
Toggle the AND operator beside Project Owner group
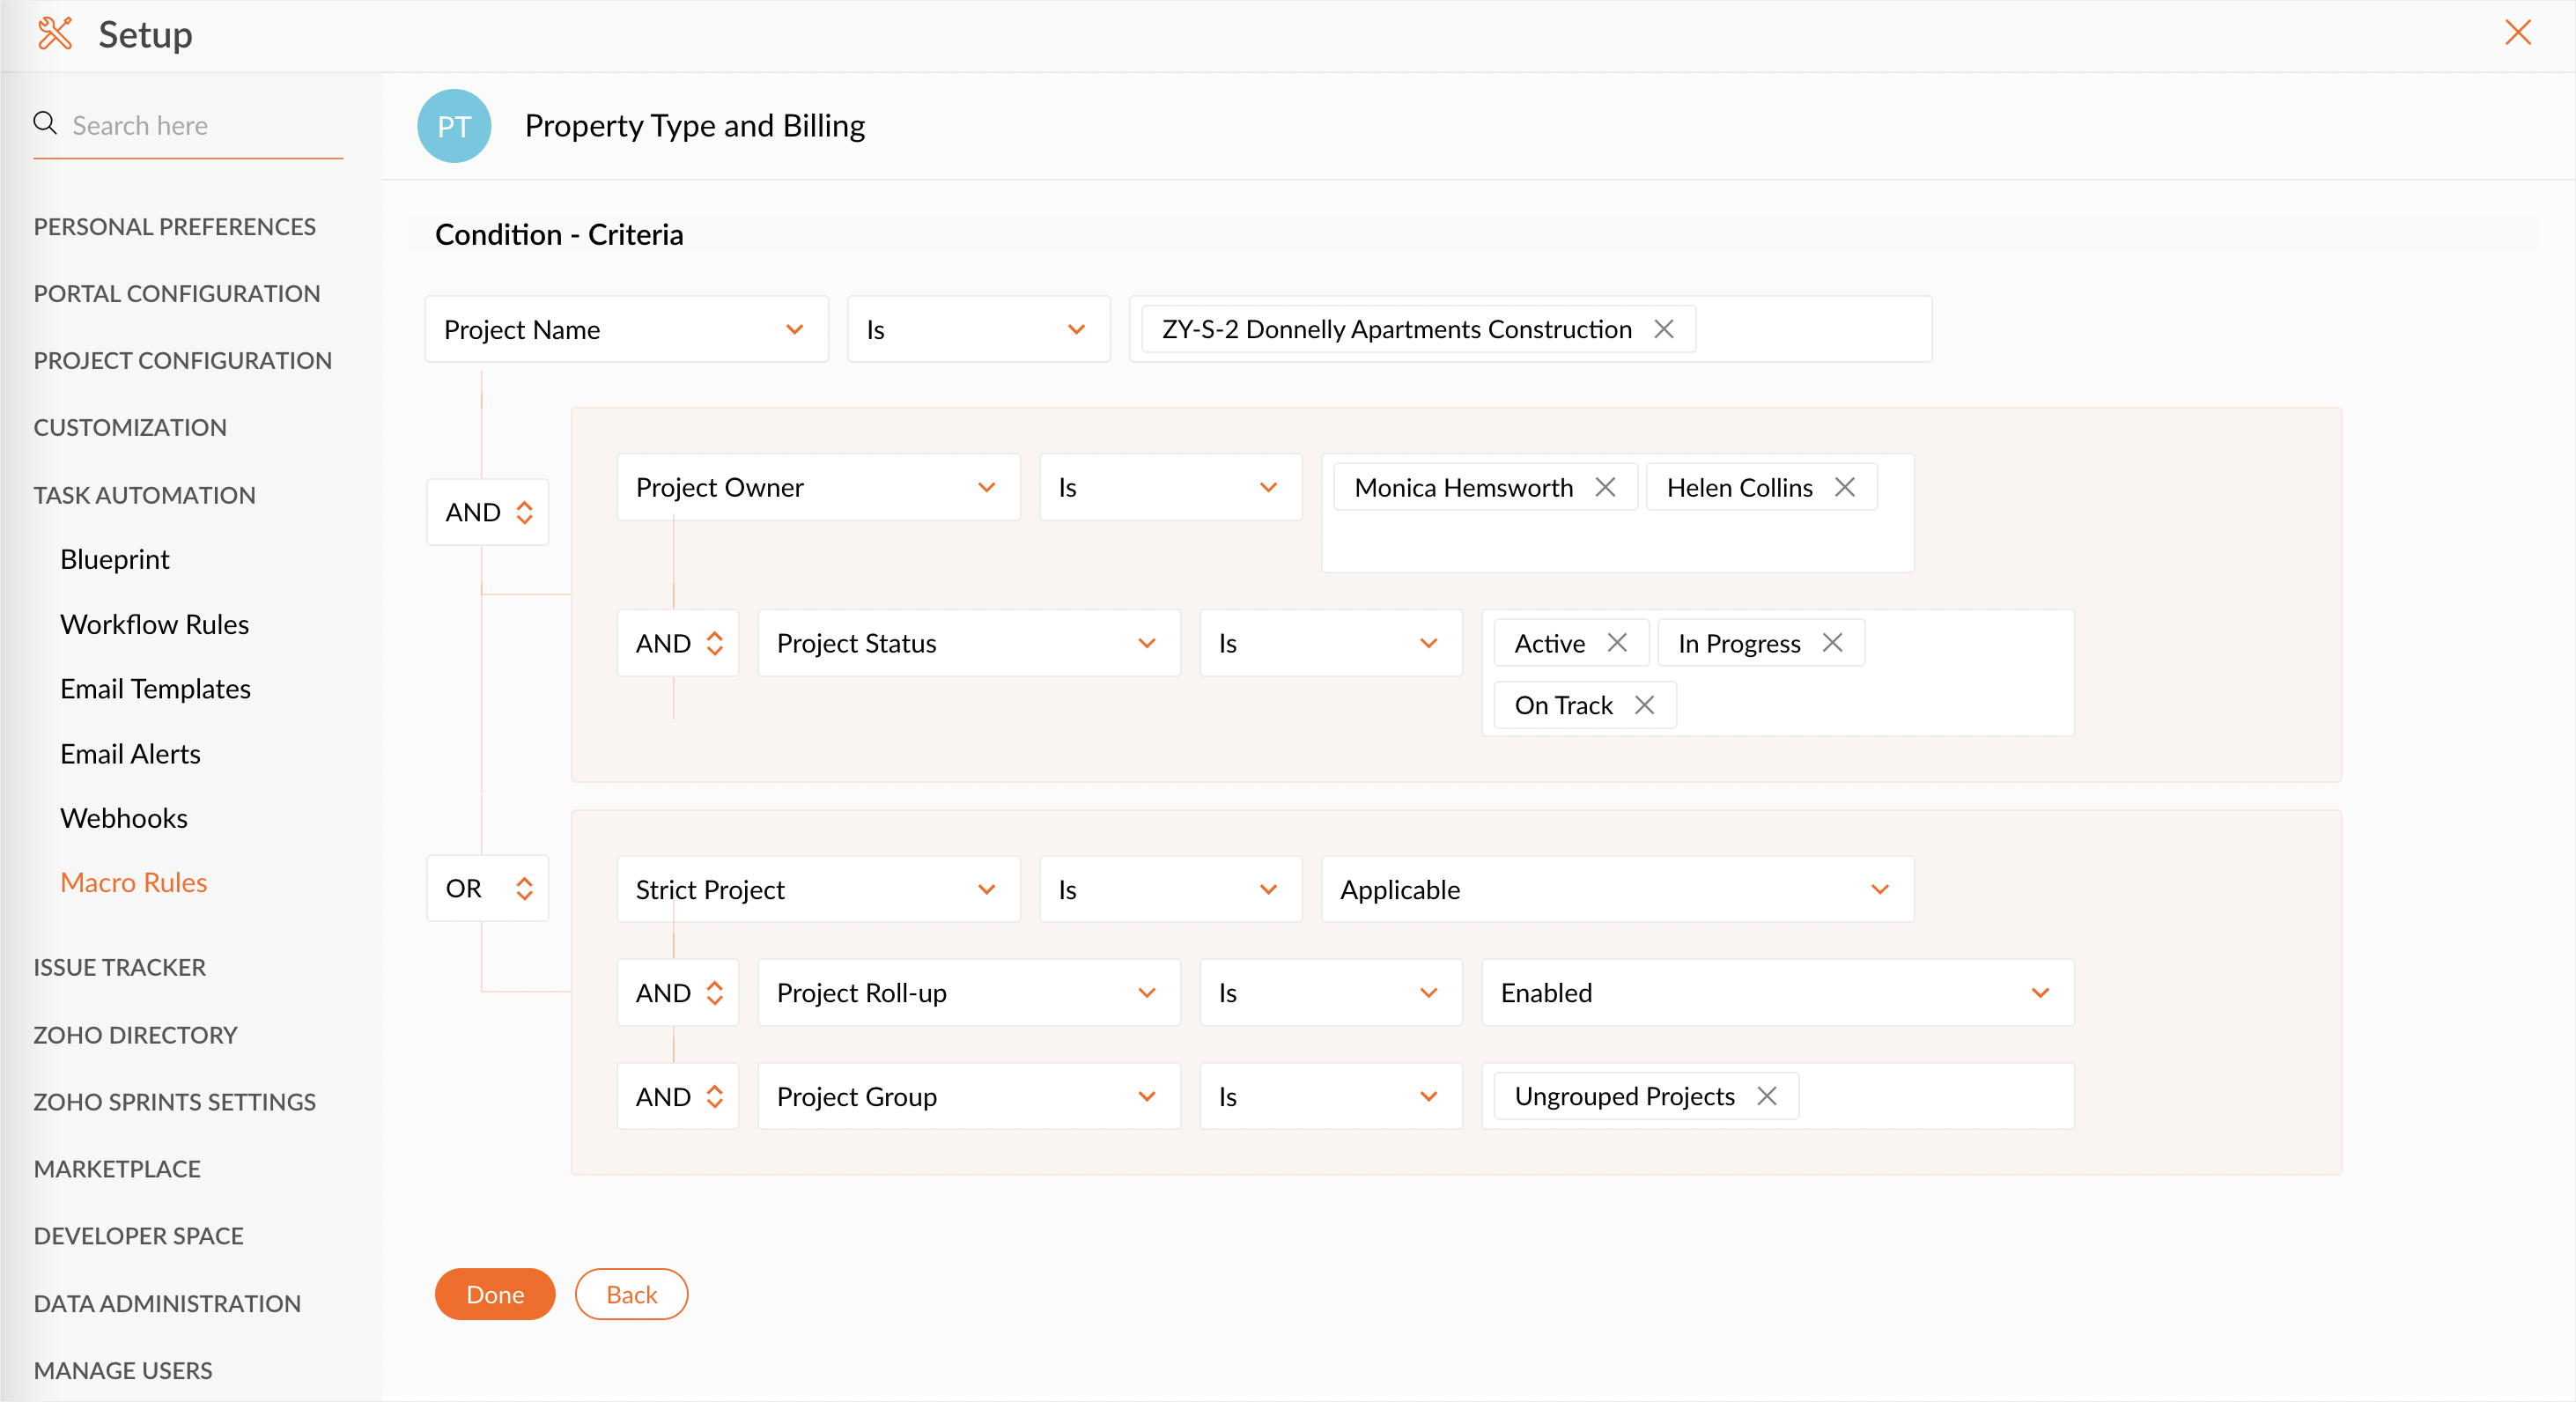point(488,512)
